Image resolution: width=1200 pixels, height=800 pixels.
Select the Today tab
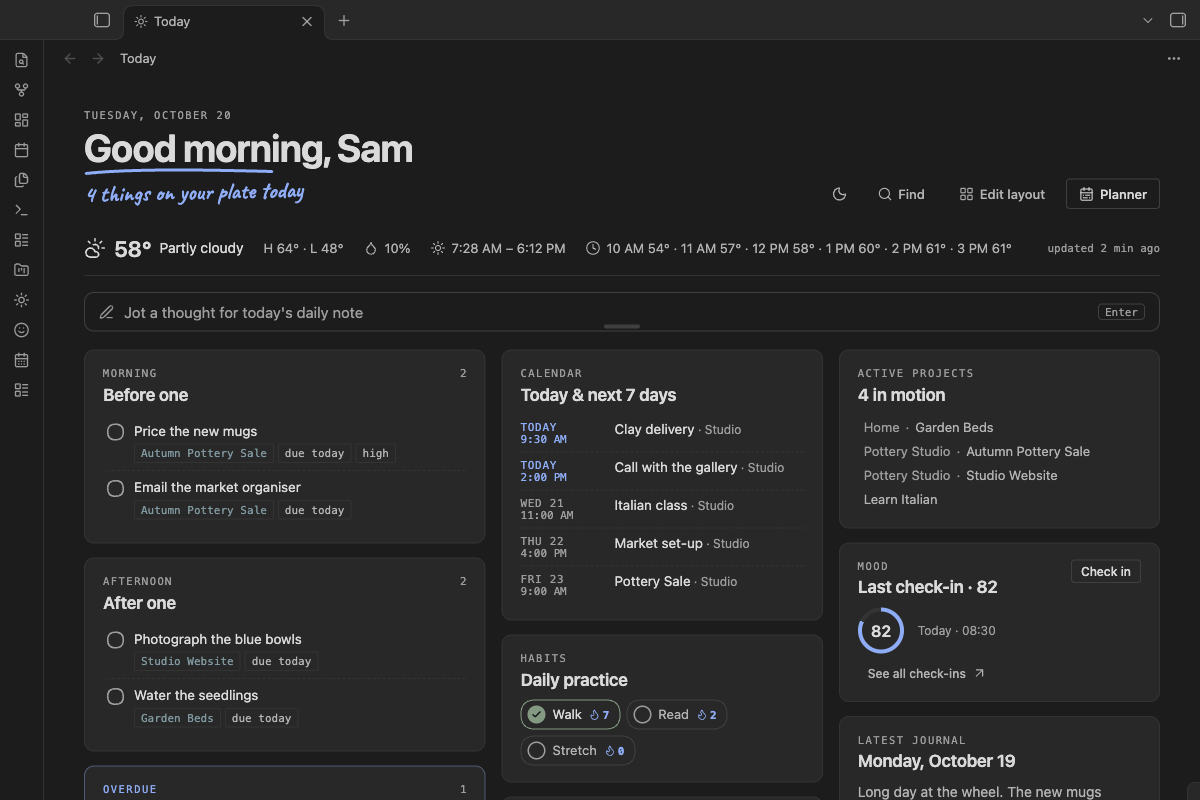(x=224, y=21)
